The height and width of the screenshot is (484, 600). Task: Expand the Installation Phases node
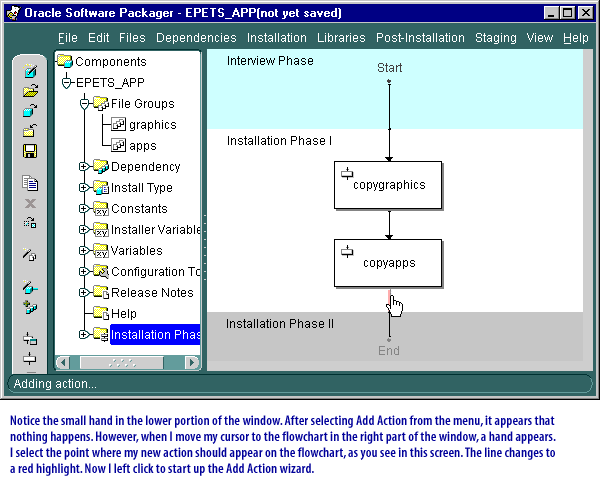pyautogui.click(x=84, y=334)
